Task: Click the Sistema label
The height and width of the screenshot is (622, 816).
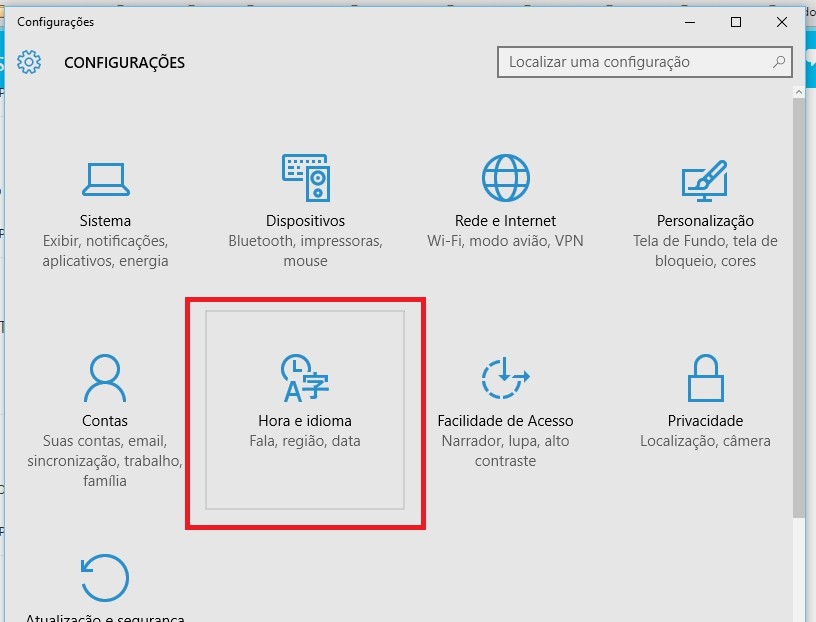Action: coord(105,221)
